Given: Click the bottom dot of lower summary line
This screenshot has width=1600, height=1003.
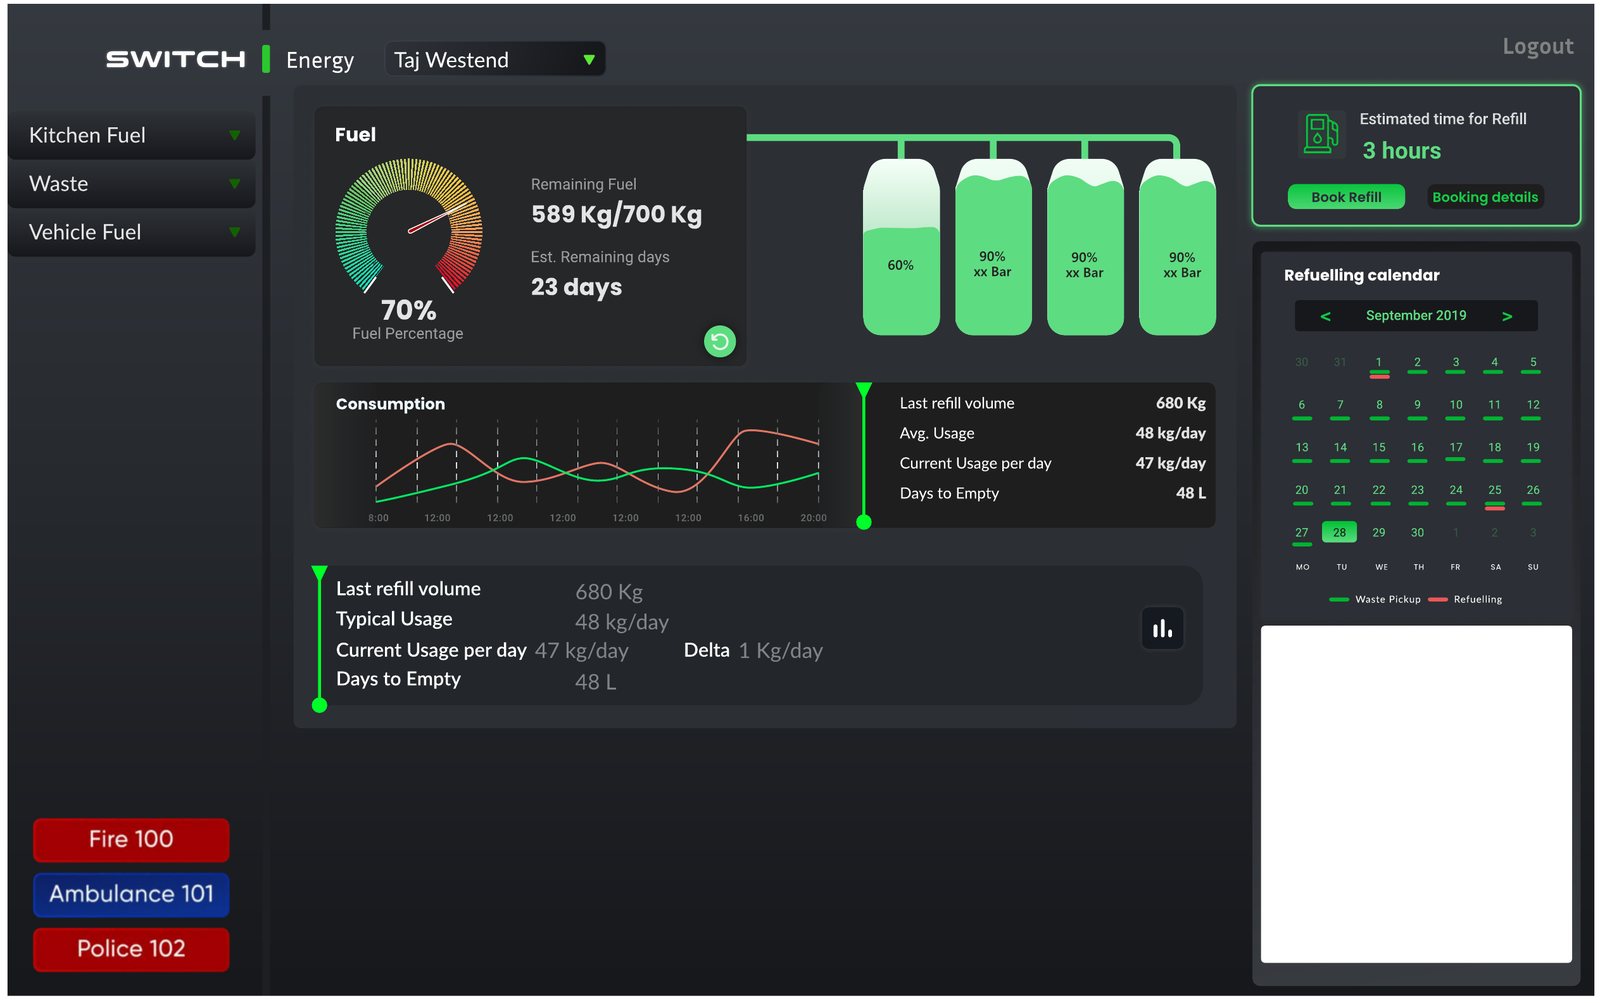Looking at the screenshot, I should 320,705.
